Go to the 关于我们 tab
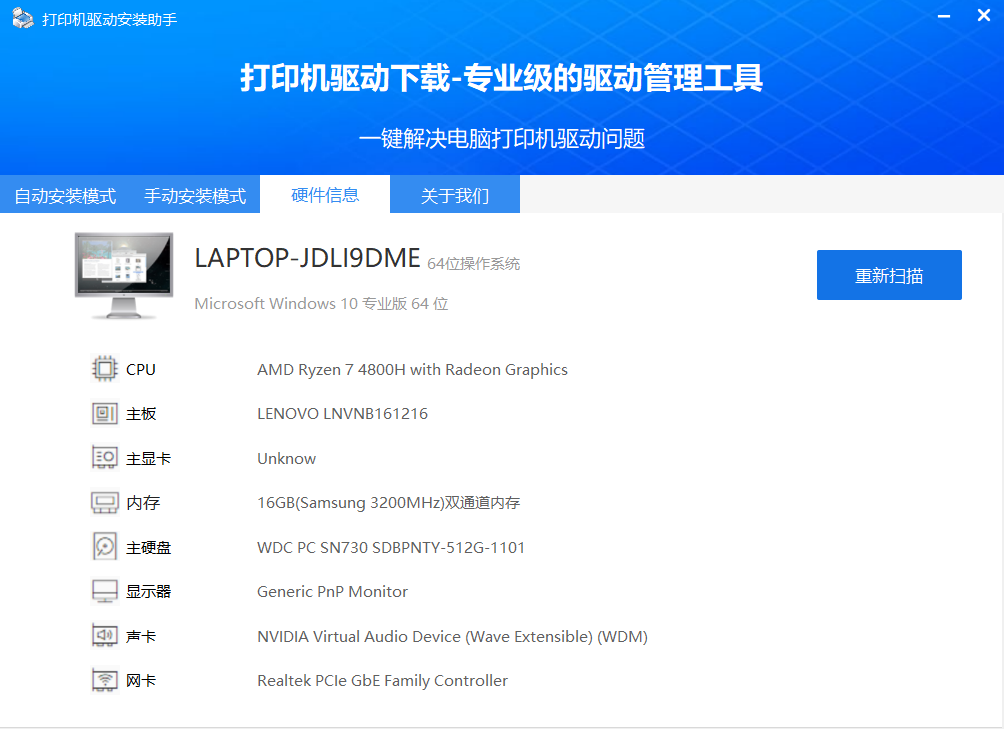This screenshot has width=1004, height=729. click(455, 196)
